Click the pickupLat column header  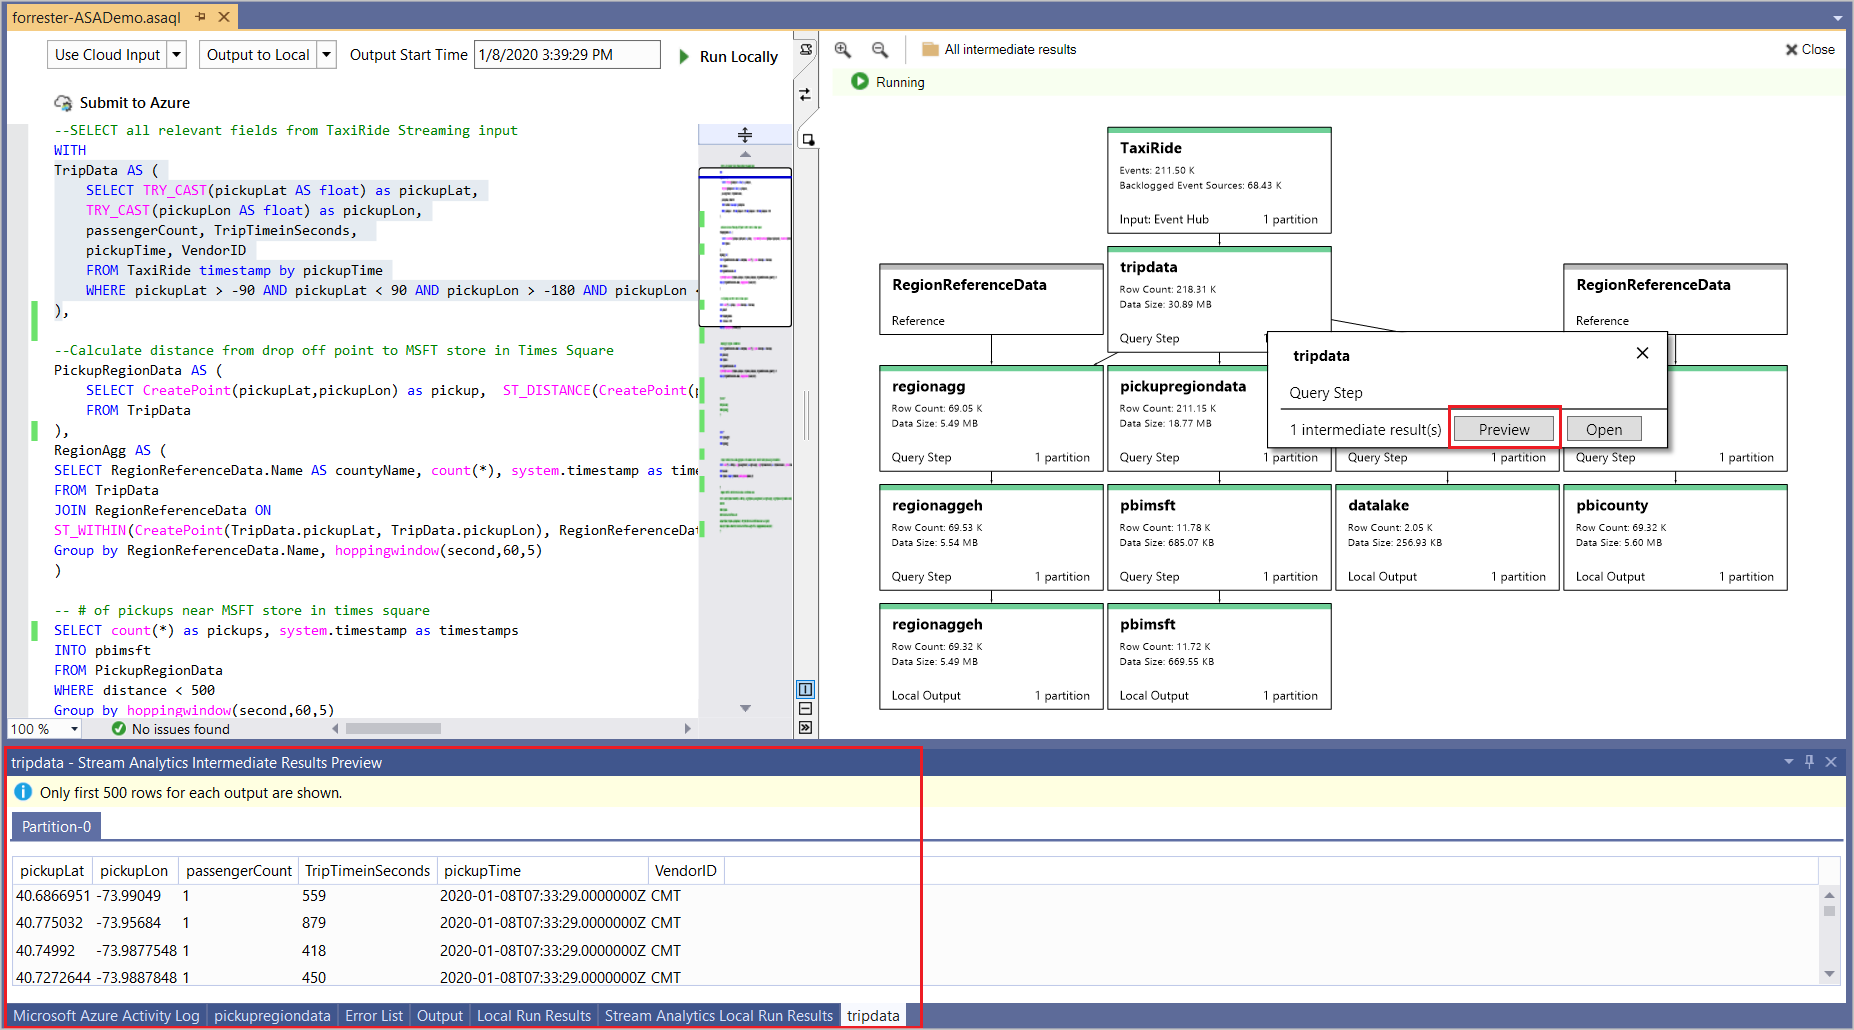click(52, 871)
